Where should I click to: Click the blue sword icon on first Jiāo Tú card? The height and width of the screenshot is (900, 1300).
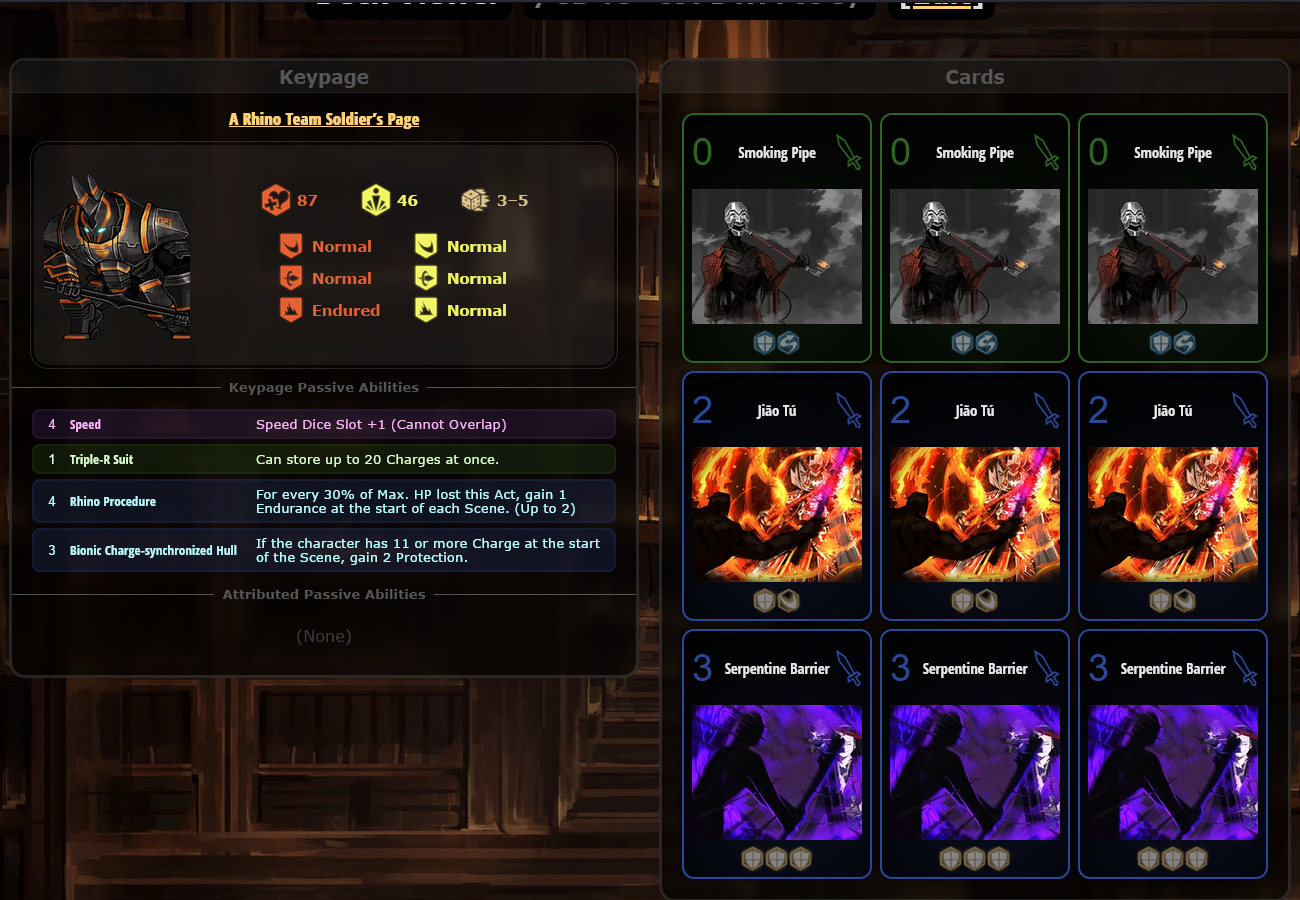point(848,410)
